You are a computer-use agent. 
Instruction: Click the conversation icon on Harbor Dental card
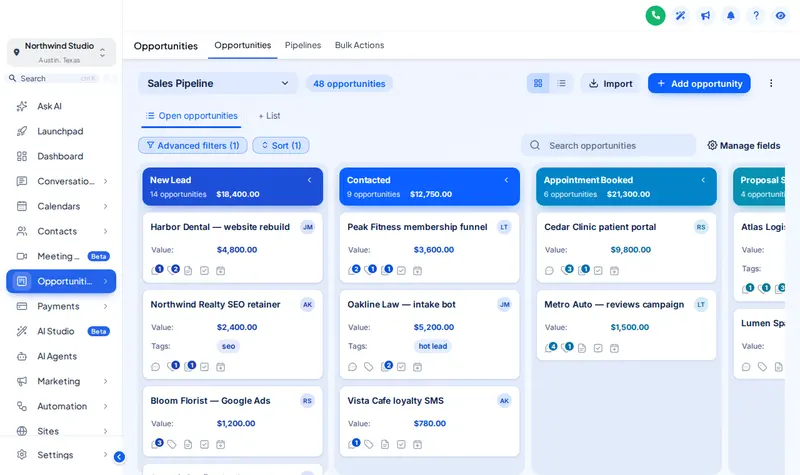(157, 270)
